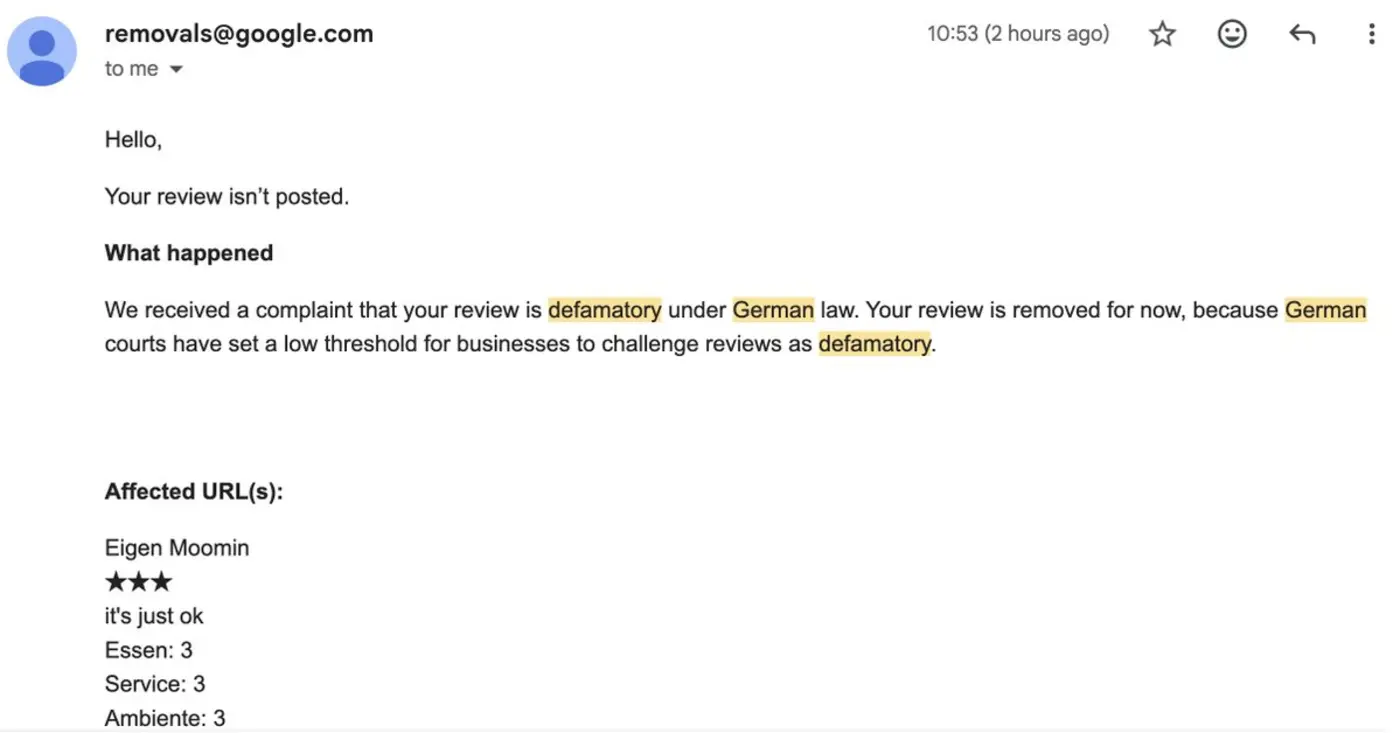
Task: Click the 'What happened' heading
Action: (x=189, y=253)
